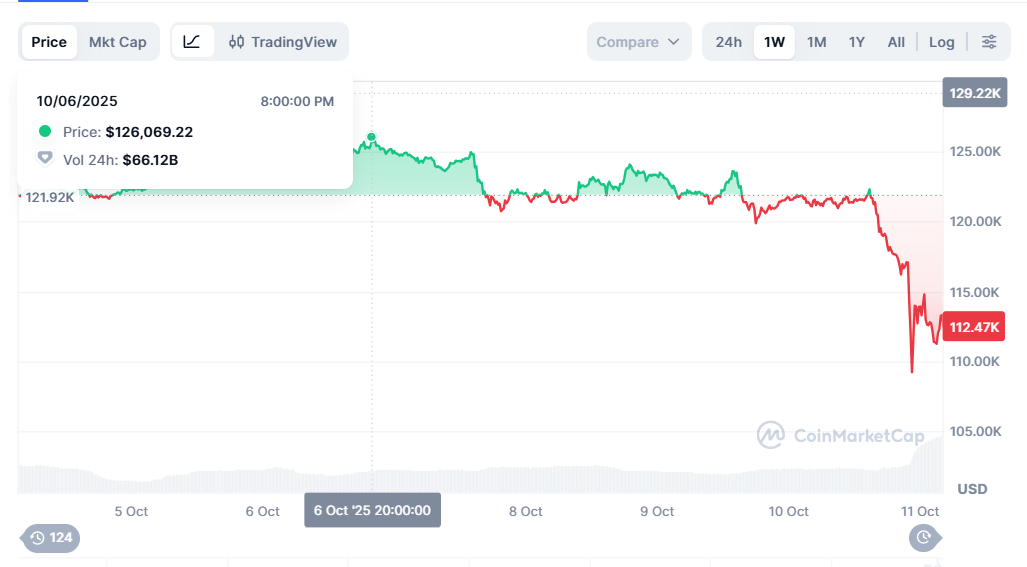Open the TradingView candlestick chart
The image size is (1027, 567).
283,42
